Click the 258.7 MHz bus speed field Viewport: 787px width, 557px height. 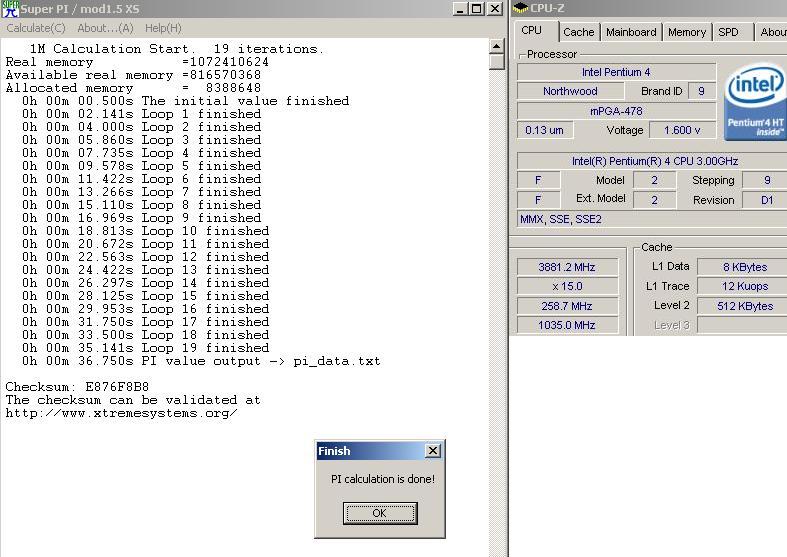(567, 306)
